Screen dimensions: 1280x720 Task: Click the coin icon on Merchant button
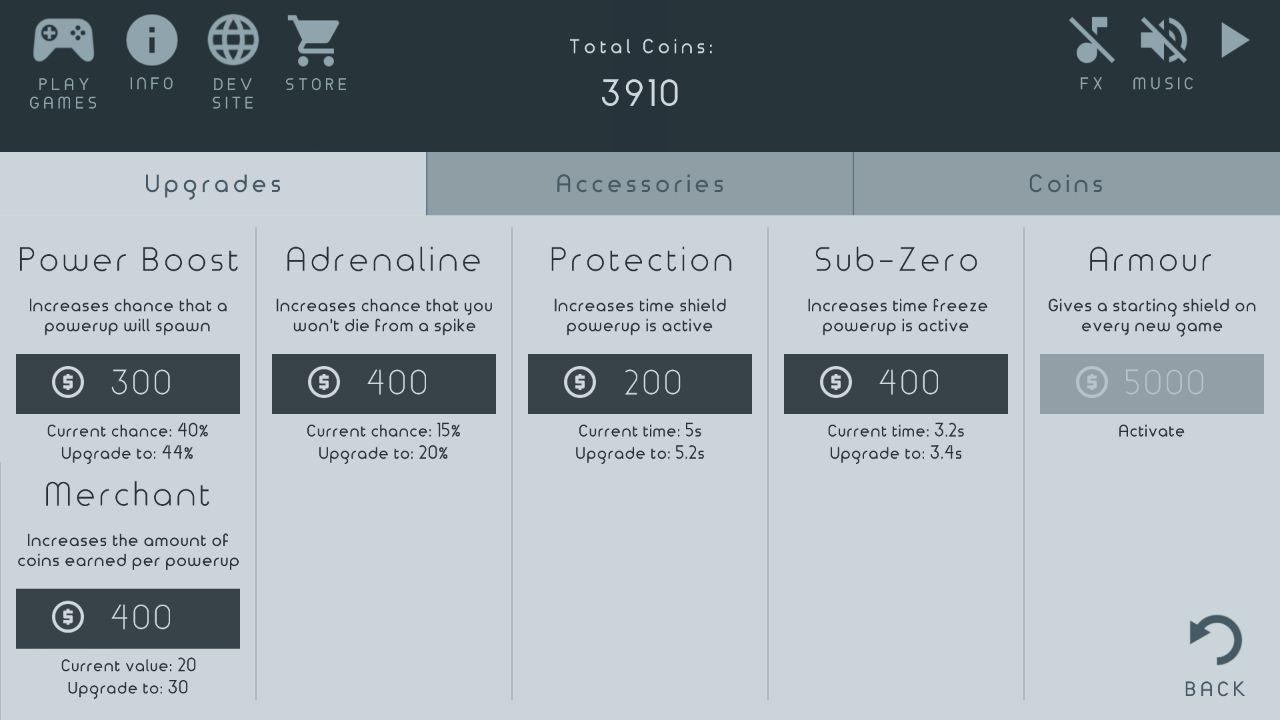(x=68, y=617)
